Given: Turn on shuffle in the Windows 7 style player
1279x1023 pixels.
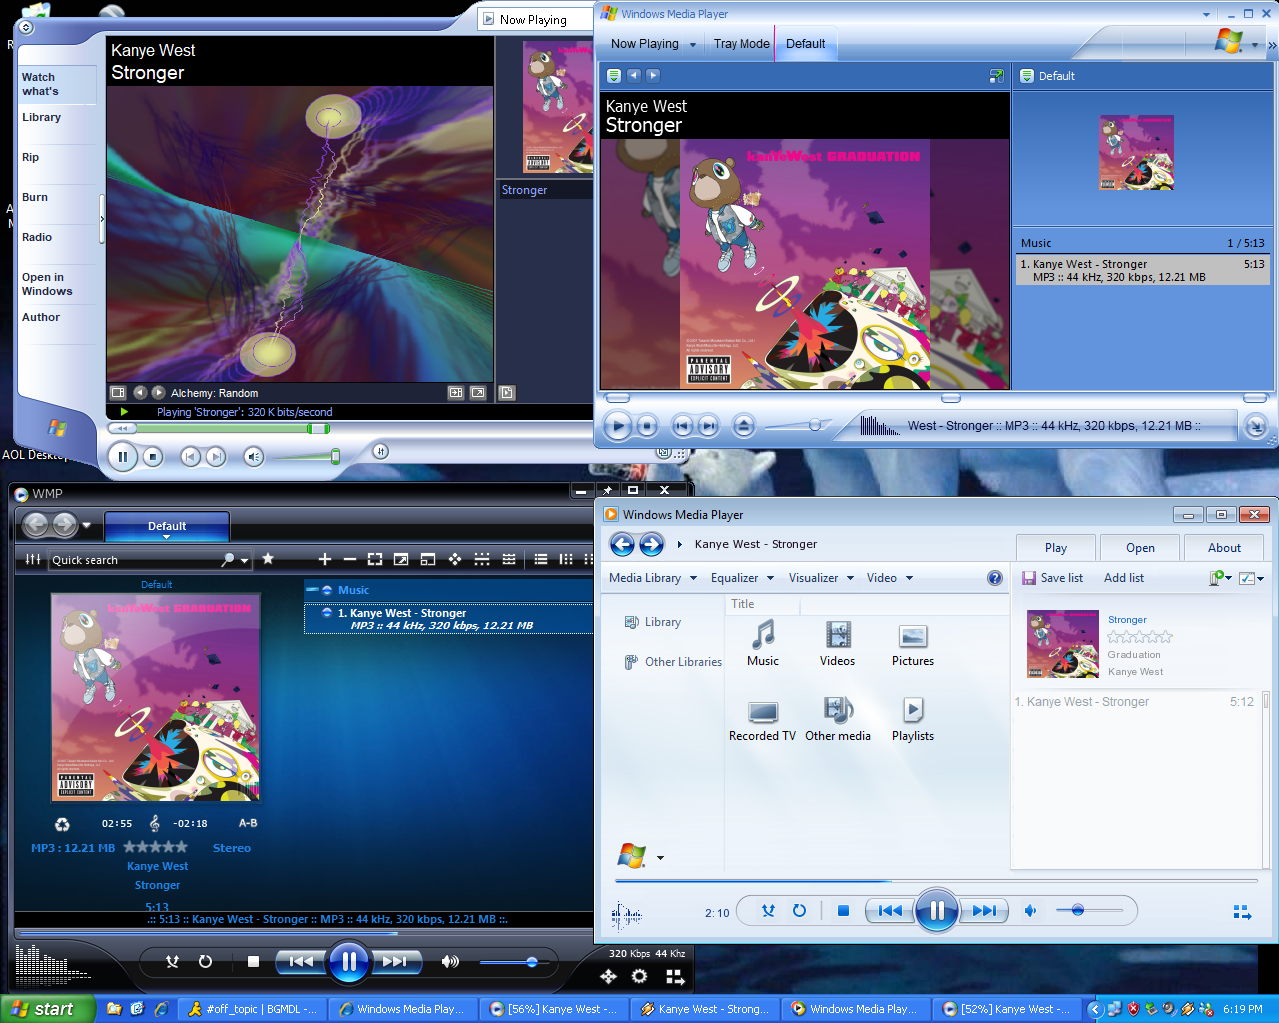Looking at the screenshot, I should 768,910.
